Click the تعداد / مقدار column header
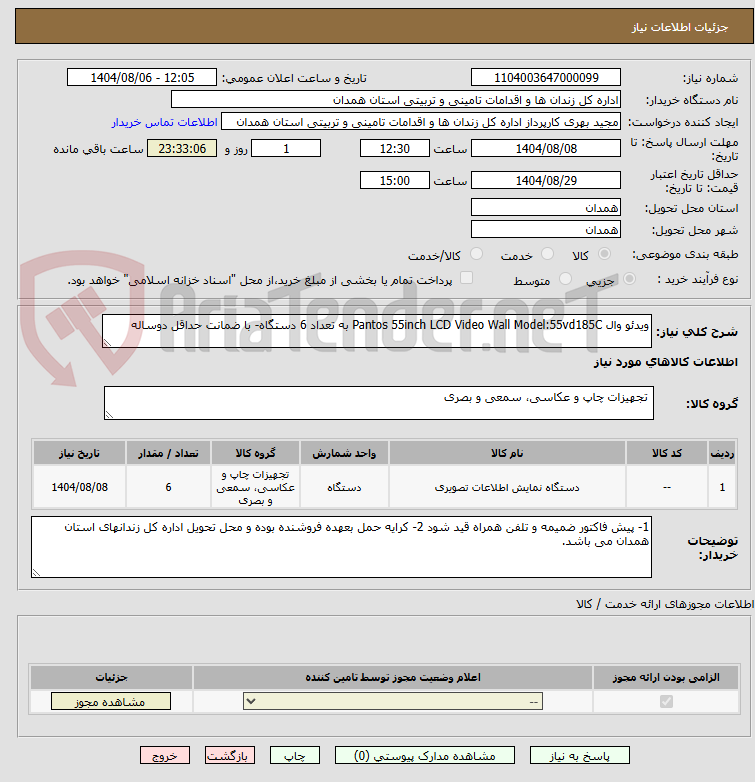Screen dimensions: 755x782 click(x=169, y=453)
